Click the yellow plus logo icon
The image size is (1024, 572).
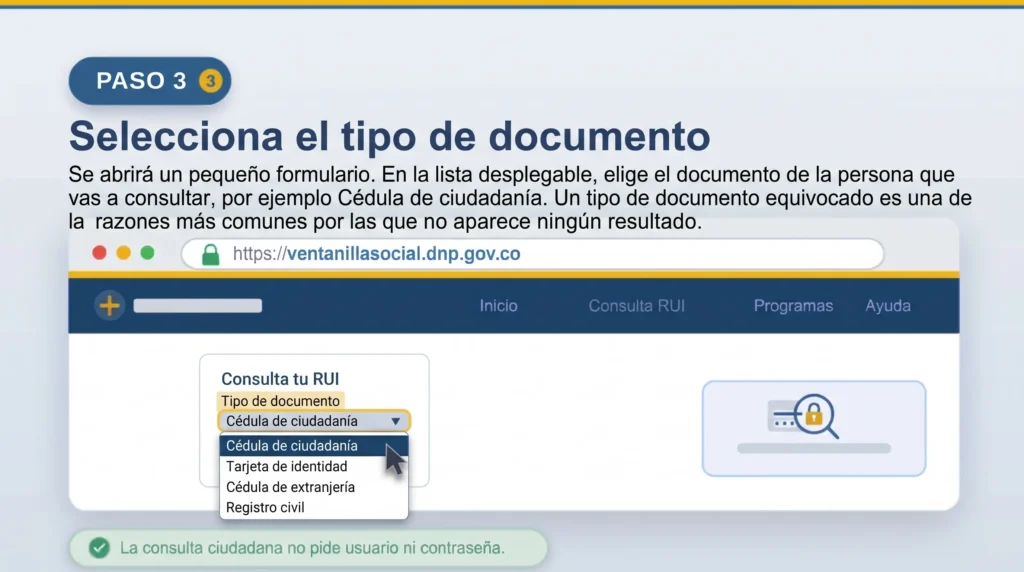[110, 306]
